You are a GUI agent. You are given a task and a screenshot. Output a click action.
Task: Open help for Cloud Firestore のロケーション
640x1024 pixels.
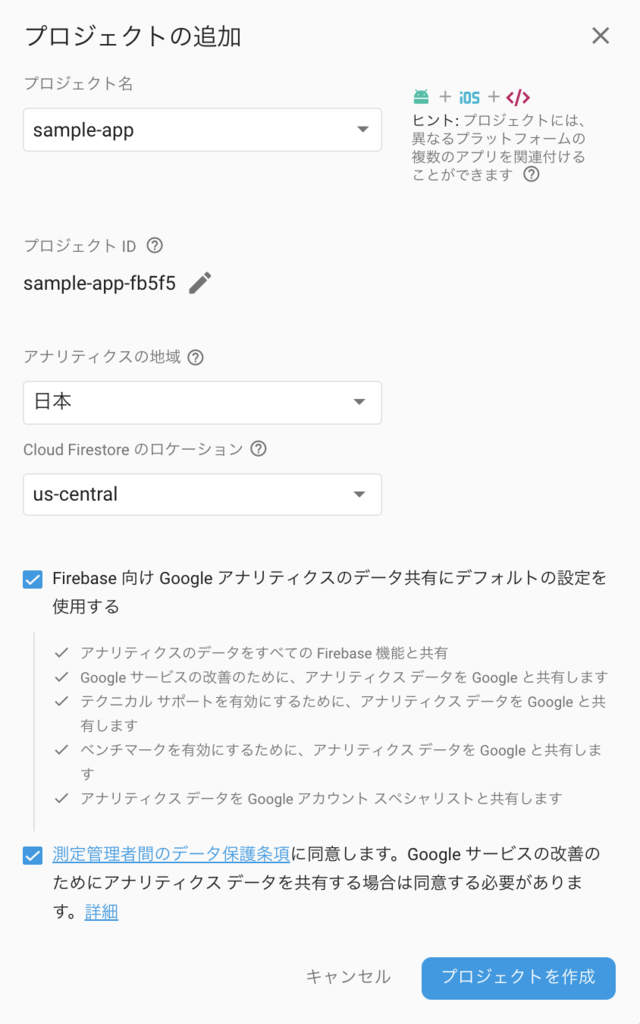(x=259, y=449)
